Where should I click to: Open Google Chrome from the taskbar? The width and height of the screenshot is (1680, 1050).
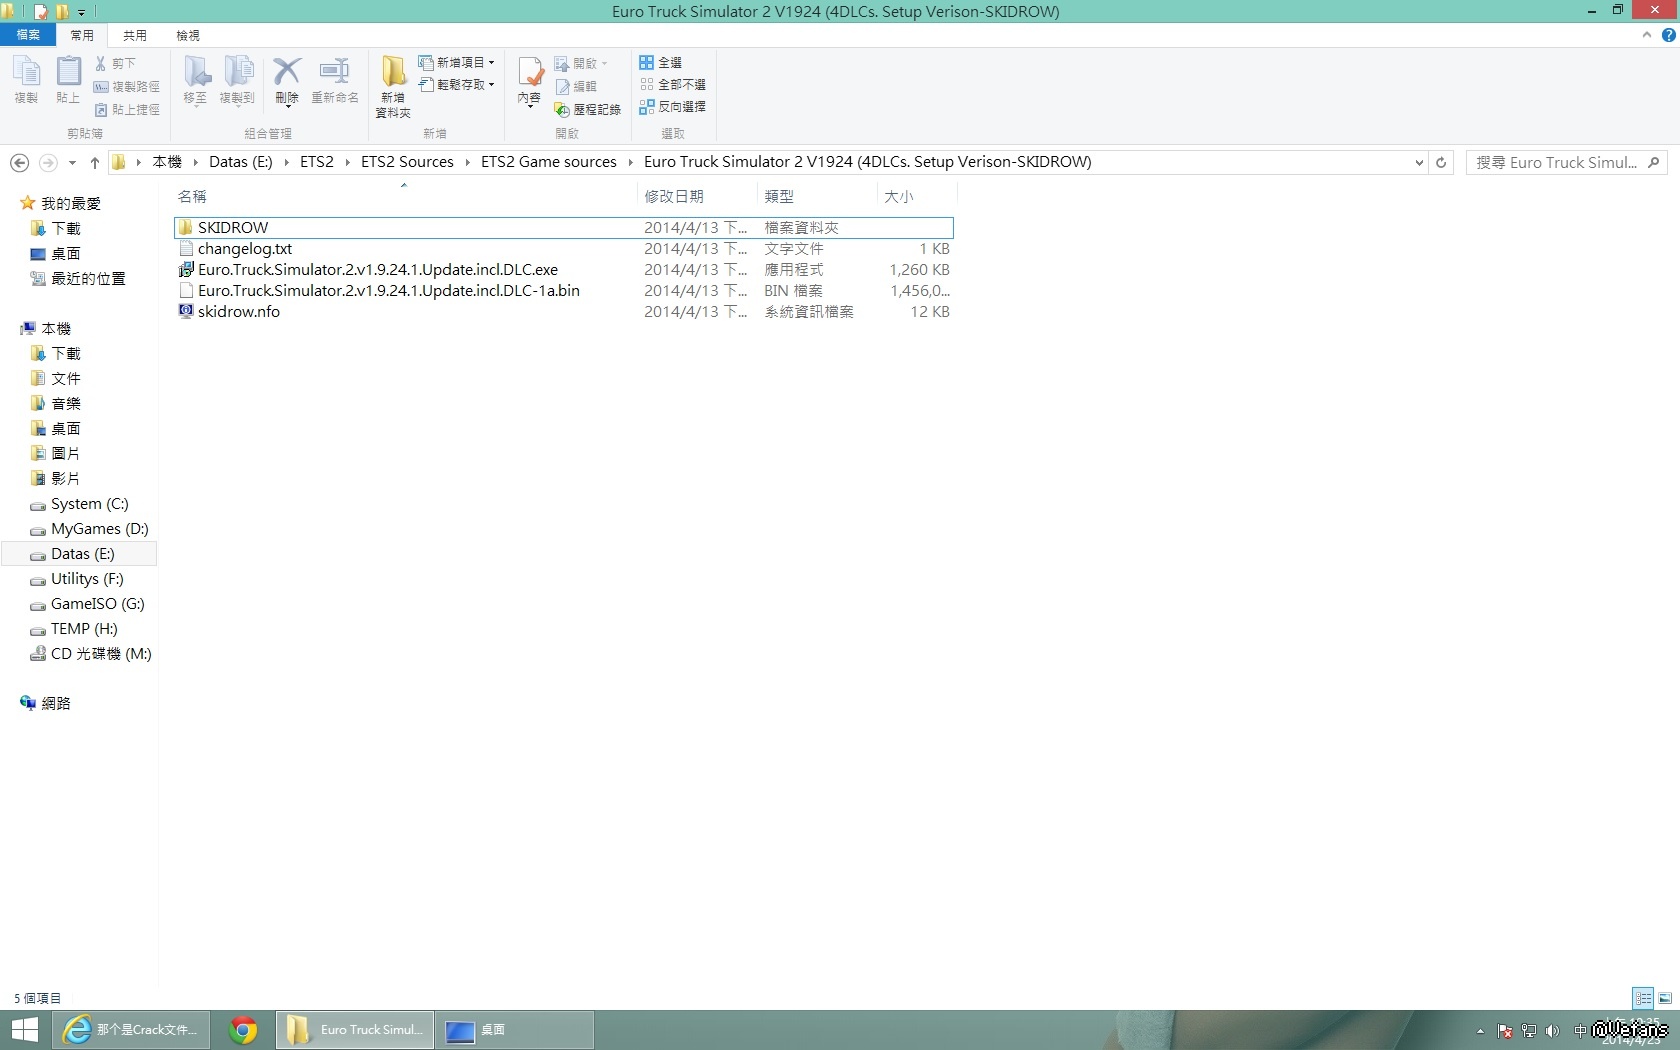pyautogui.click(x=242, y=1030)
